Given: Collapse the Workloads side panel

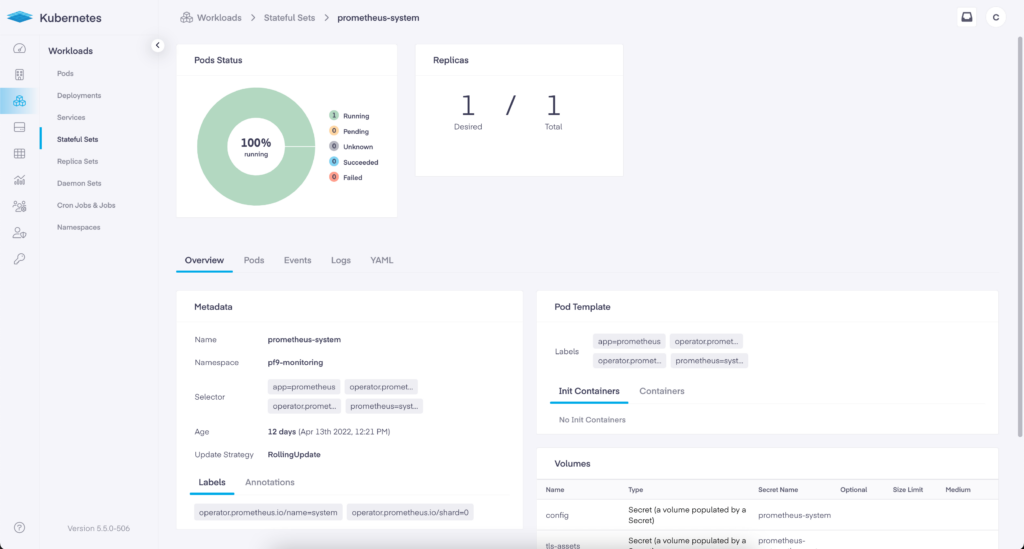Looking at the screenshot, I should pyautogui.click(x=157, y=45).
